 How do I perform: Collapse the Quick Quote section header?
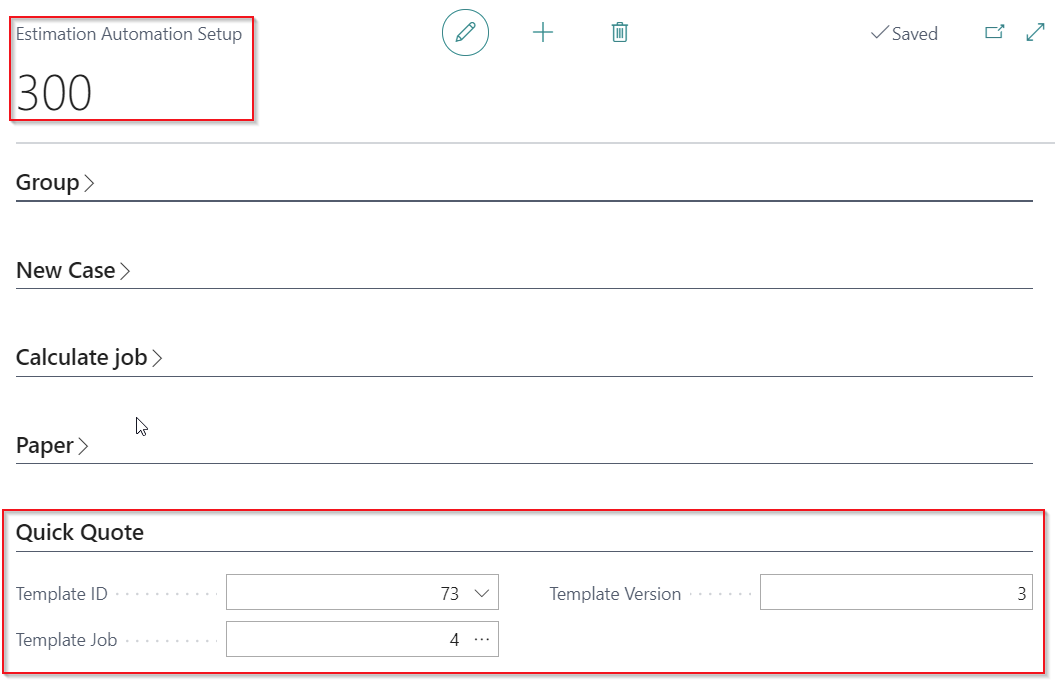click(x=80, y=532)
